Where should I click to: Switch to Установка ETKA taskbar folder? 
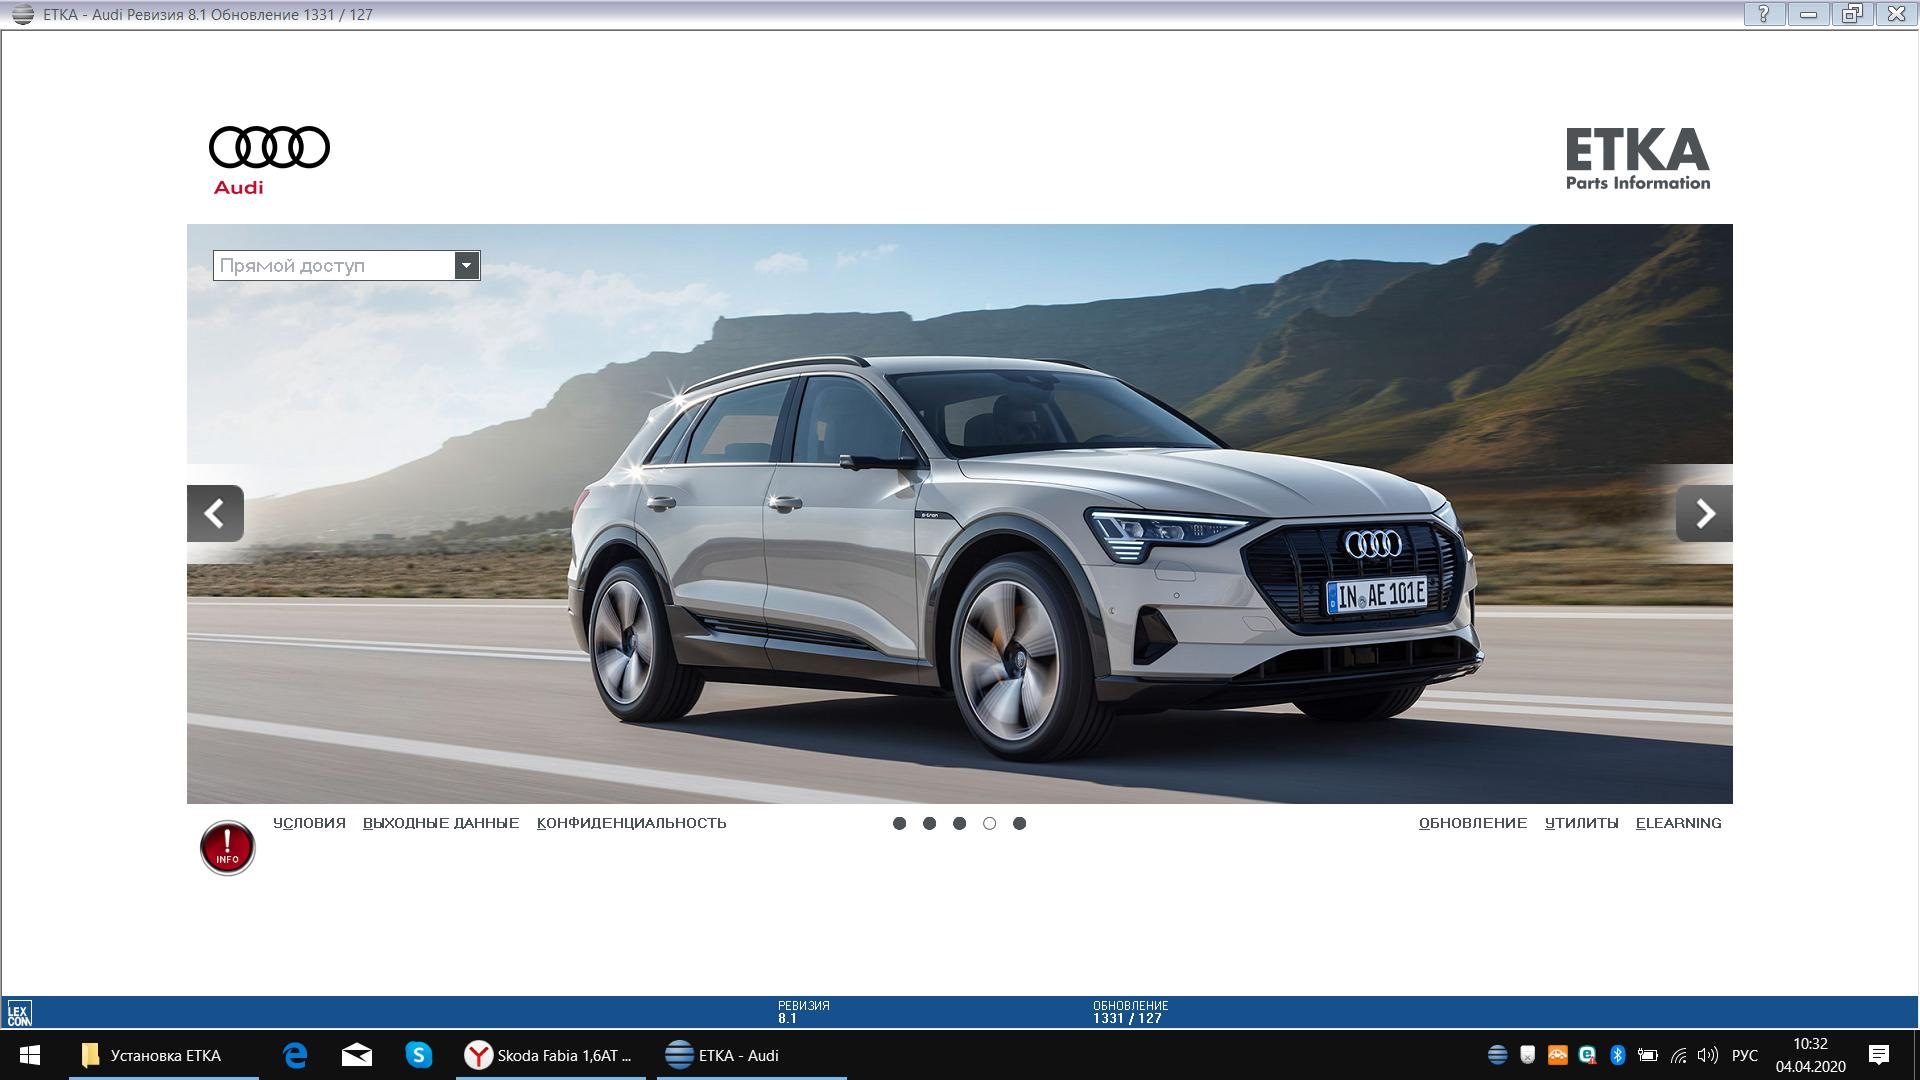164,1055
